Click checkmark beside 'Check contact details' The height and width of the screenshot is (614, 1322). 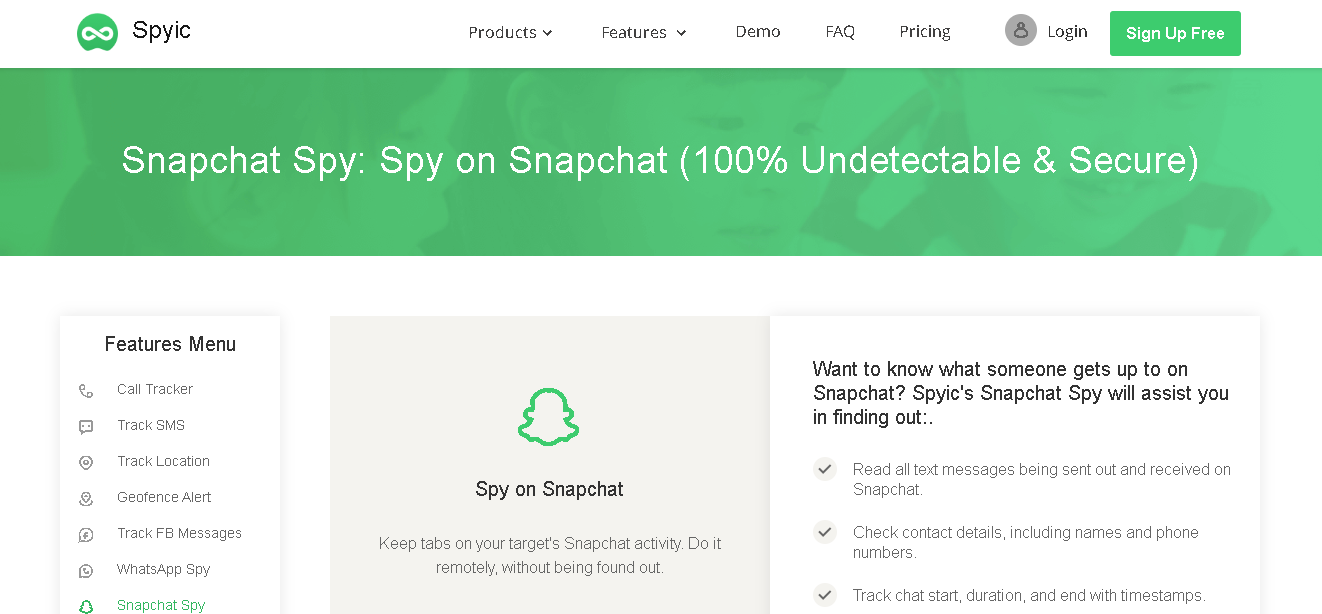click(x=825, y=532)
